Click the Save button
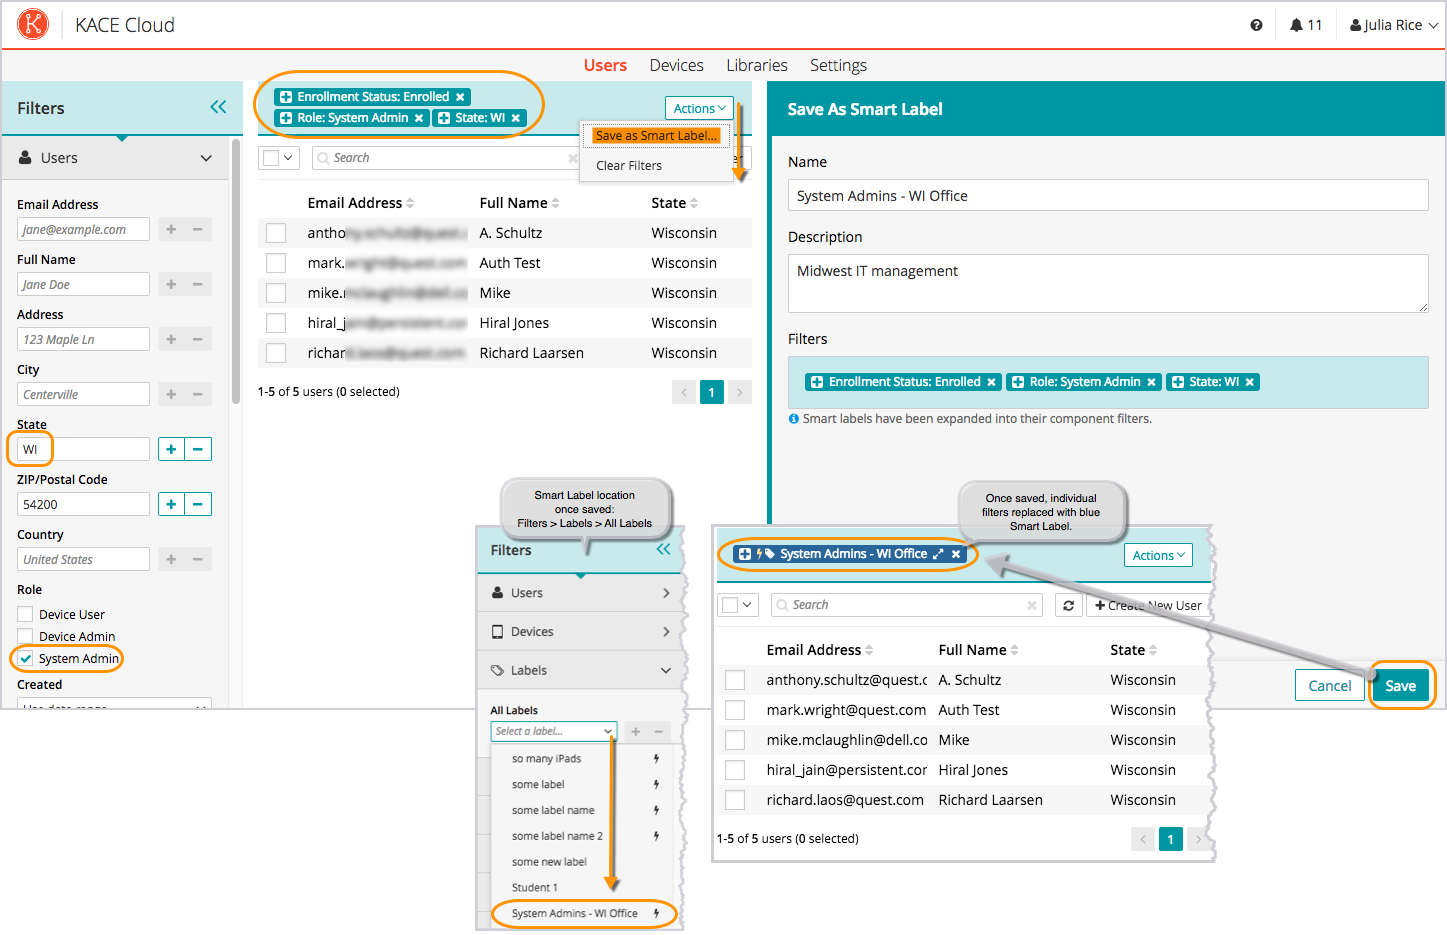The image size is (1447, 935). point(1400,685)
